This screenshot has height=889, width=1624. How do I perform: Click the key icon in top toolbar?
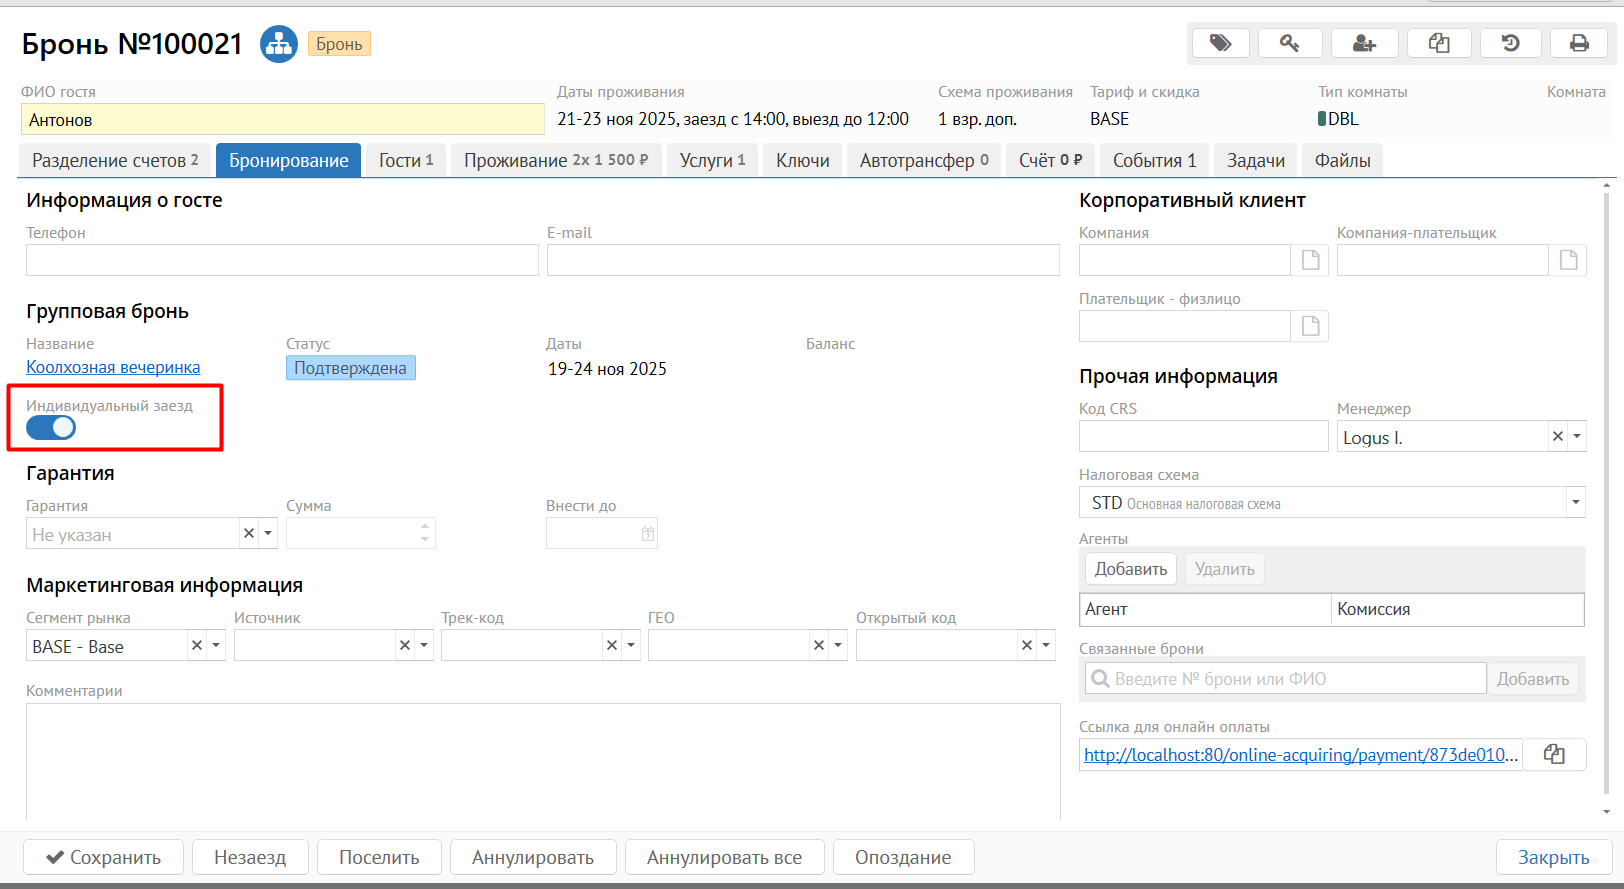click(1290, 43)
